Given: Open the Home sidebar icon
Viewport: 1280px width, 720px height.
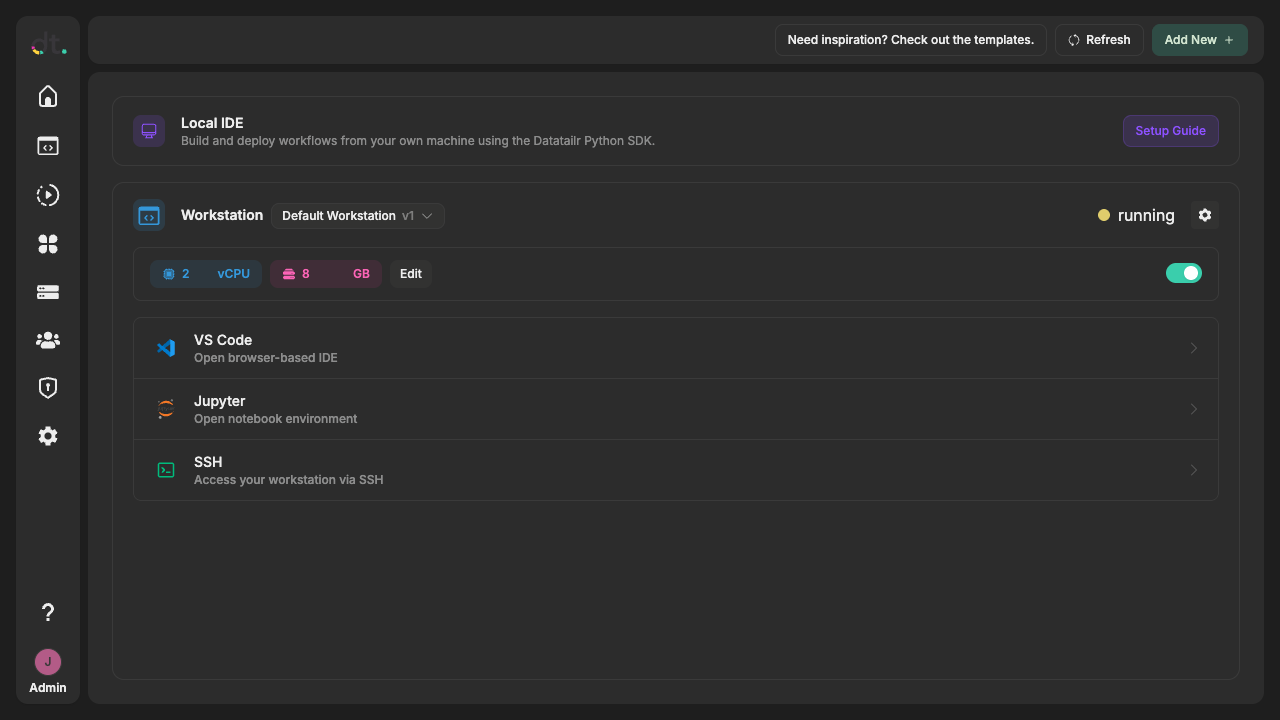Looking at the screenshot, I should [47, 96].
